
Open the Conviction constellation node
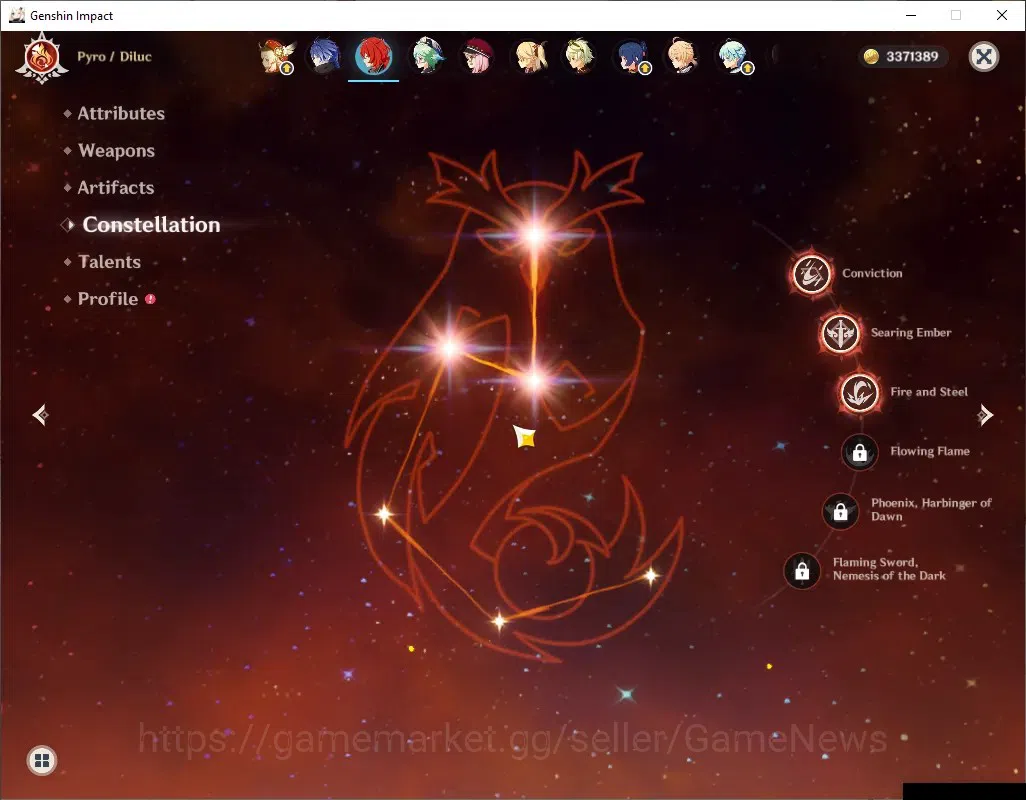(x=812, y=273)
